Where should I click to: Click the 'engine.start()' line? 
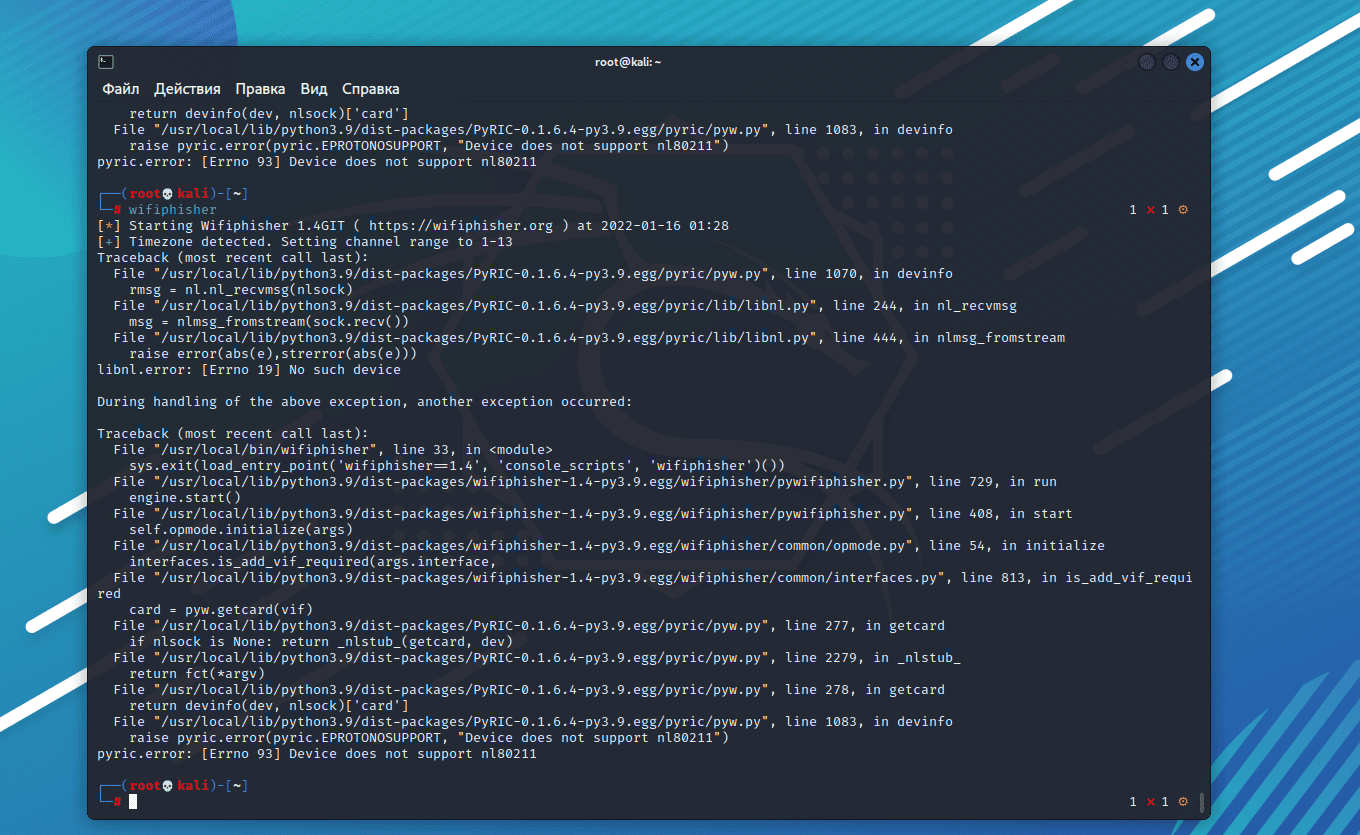coord(185,498)
